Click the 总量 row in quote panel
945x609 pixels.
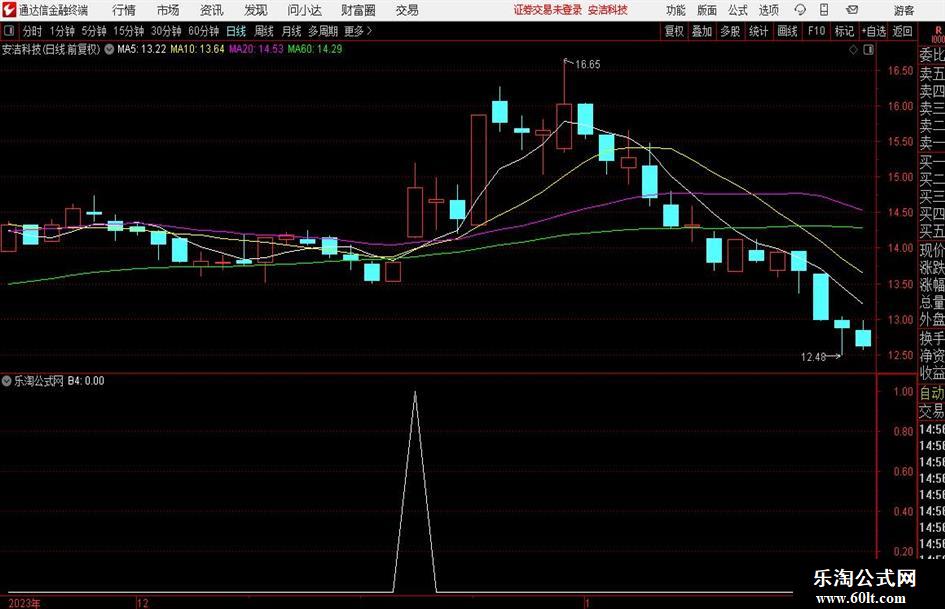(932, 302)
